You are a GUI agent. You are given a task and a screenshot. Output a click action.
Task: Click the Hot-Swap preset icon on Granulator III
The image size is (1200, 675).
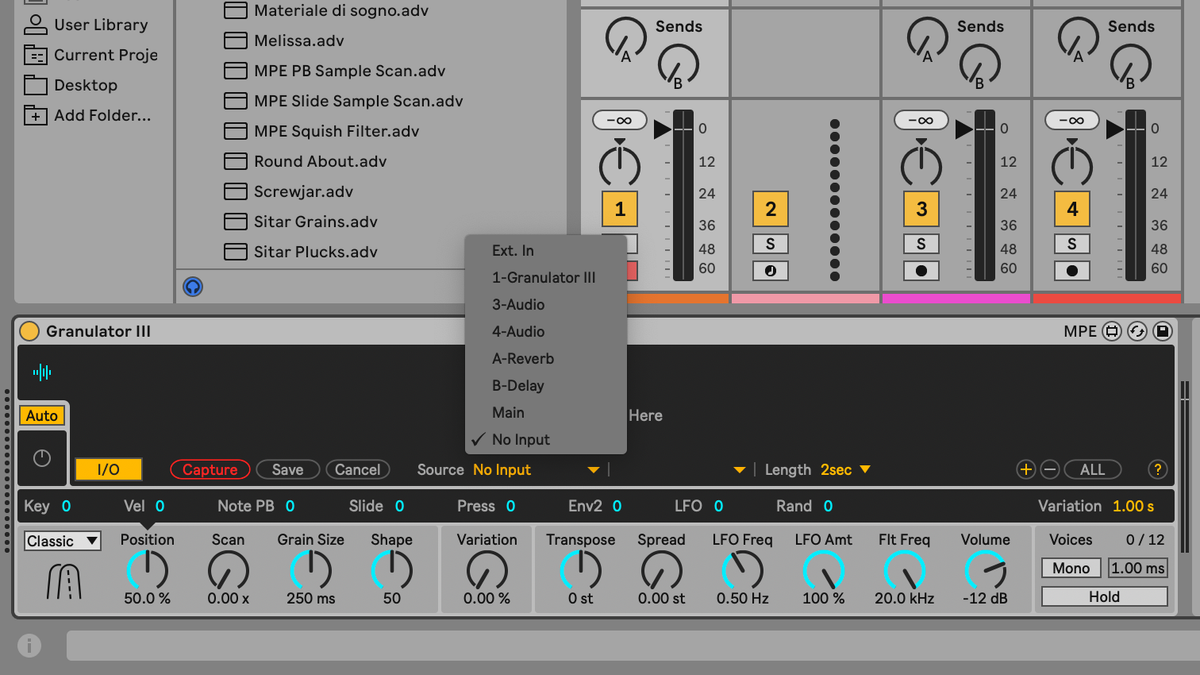(1137, 330)
